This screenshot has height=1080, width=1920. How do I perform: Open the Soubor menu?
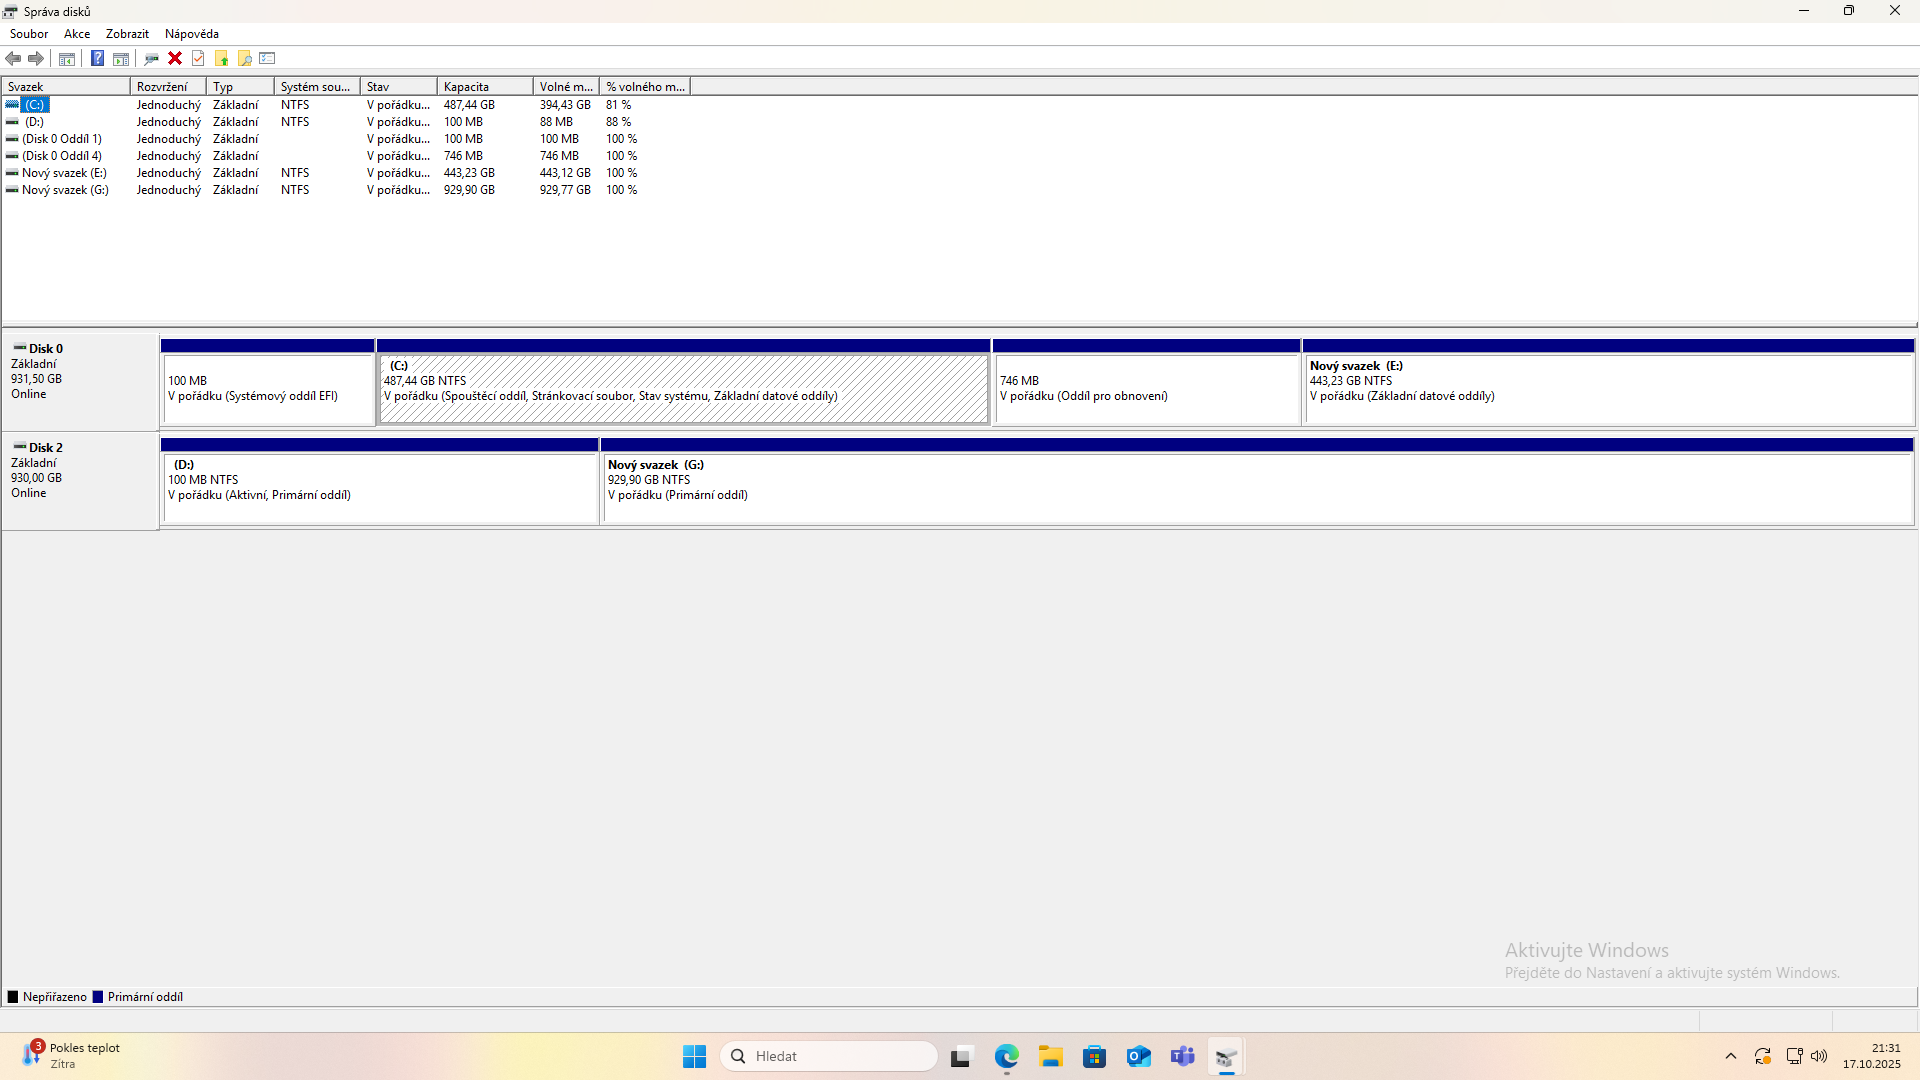(29, 34)
